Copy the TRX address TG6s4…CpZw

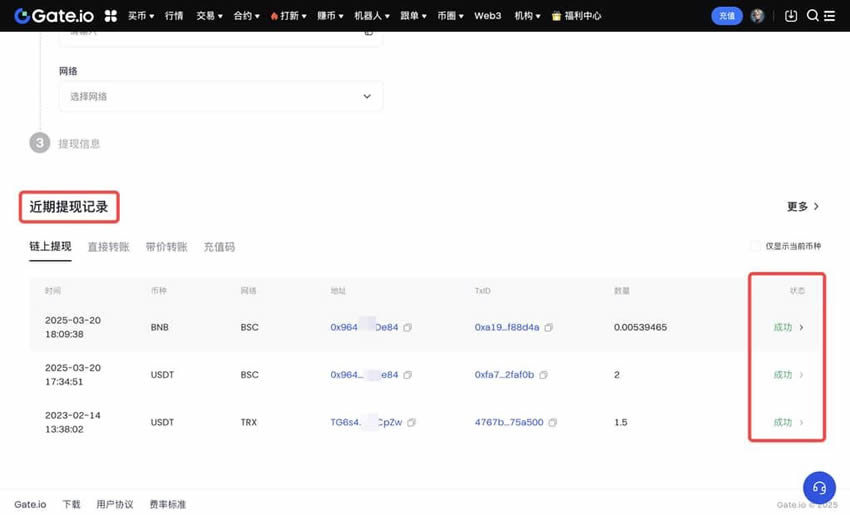pyautogui.click(x=411, y=423)
